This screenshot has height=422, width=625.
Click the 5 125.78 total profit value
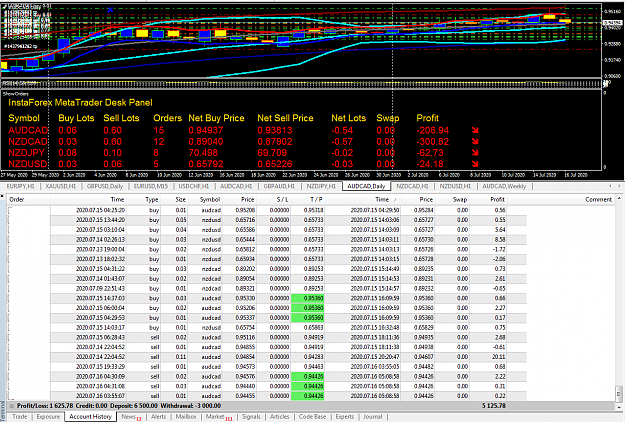pos(493,406)
